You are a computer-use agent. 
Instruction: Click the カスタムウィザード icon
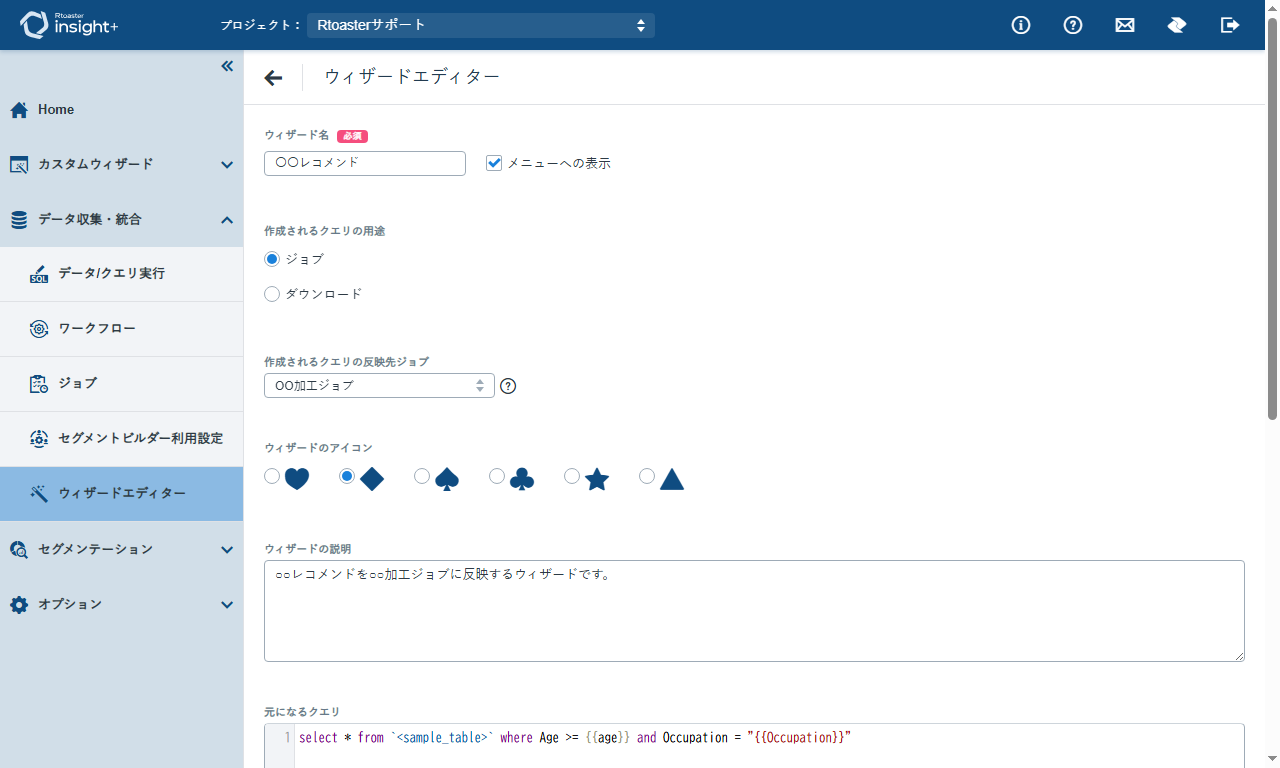[19, 165]
